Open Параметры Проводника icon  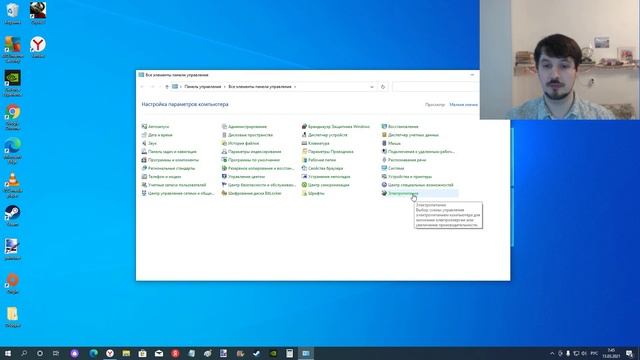pyautogui.click(x=304, y=151)
